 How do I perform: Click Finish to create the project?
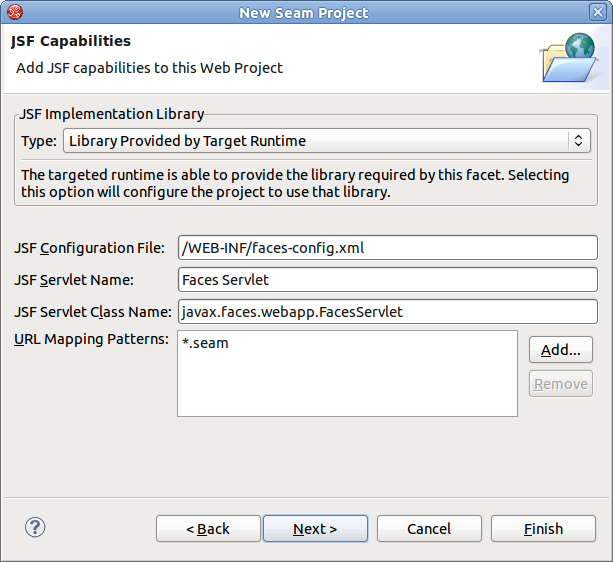point(543,529)
